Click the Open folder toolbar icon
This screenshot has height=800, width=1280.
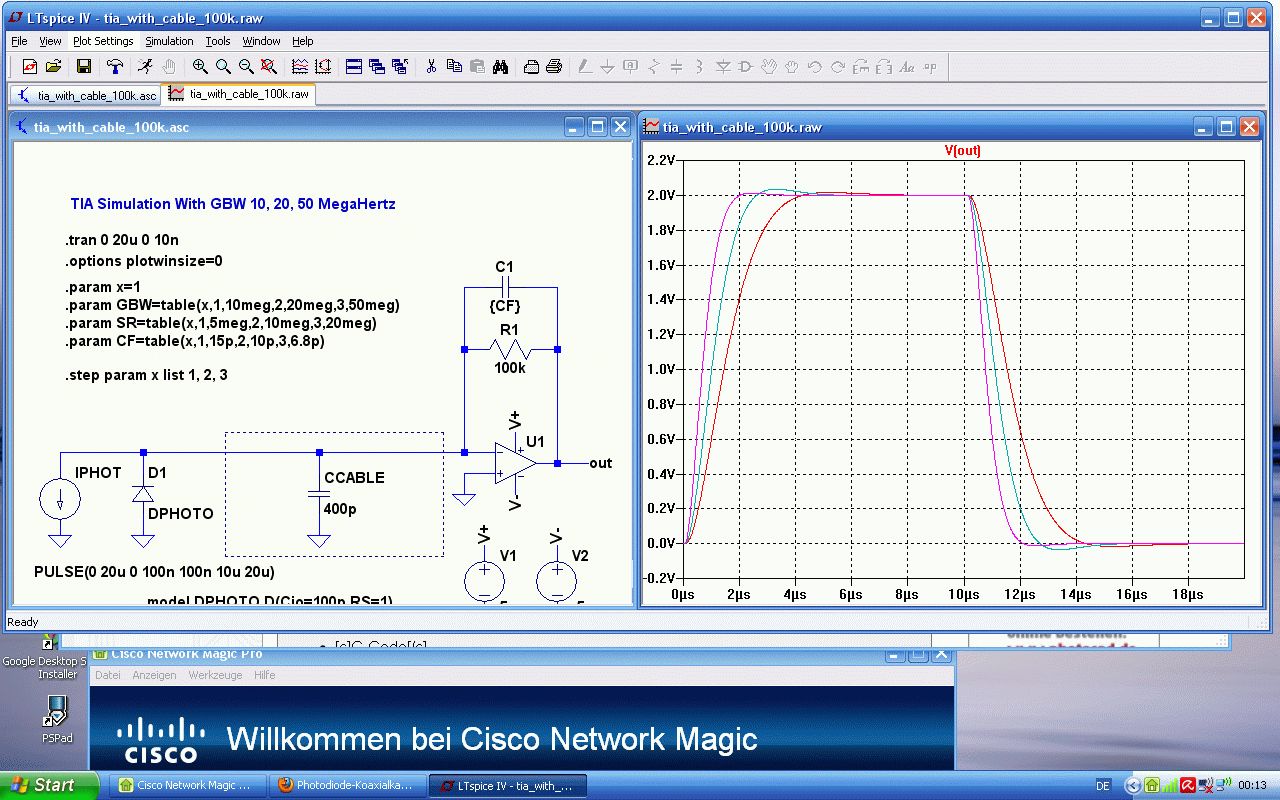click(53, 67)
